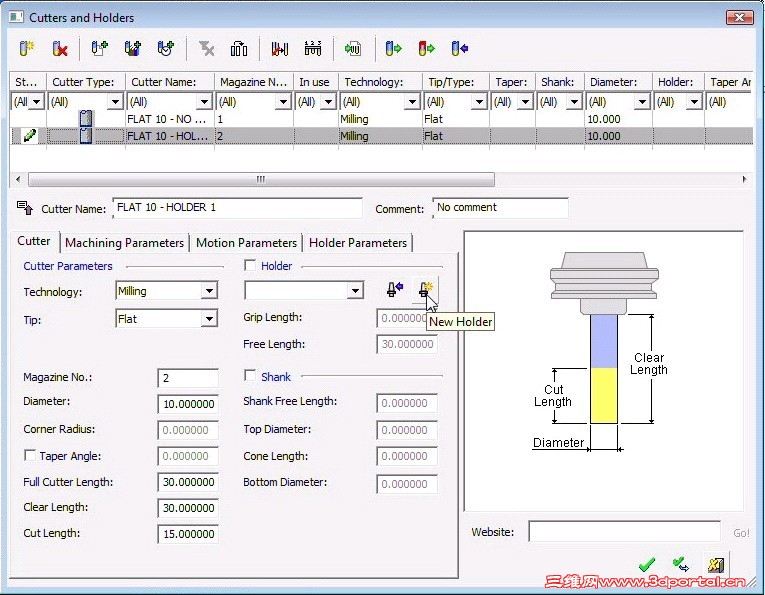The height and width of the screenshot is (595, 765).
Task: Close the Cutters and Holders dialog
Action: [x=740, y=18]
